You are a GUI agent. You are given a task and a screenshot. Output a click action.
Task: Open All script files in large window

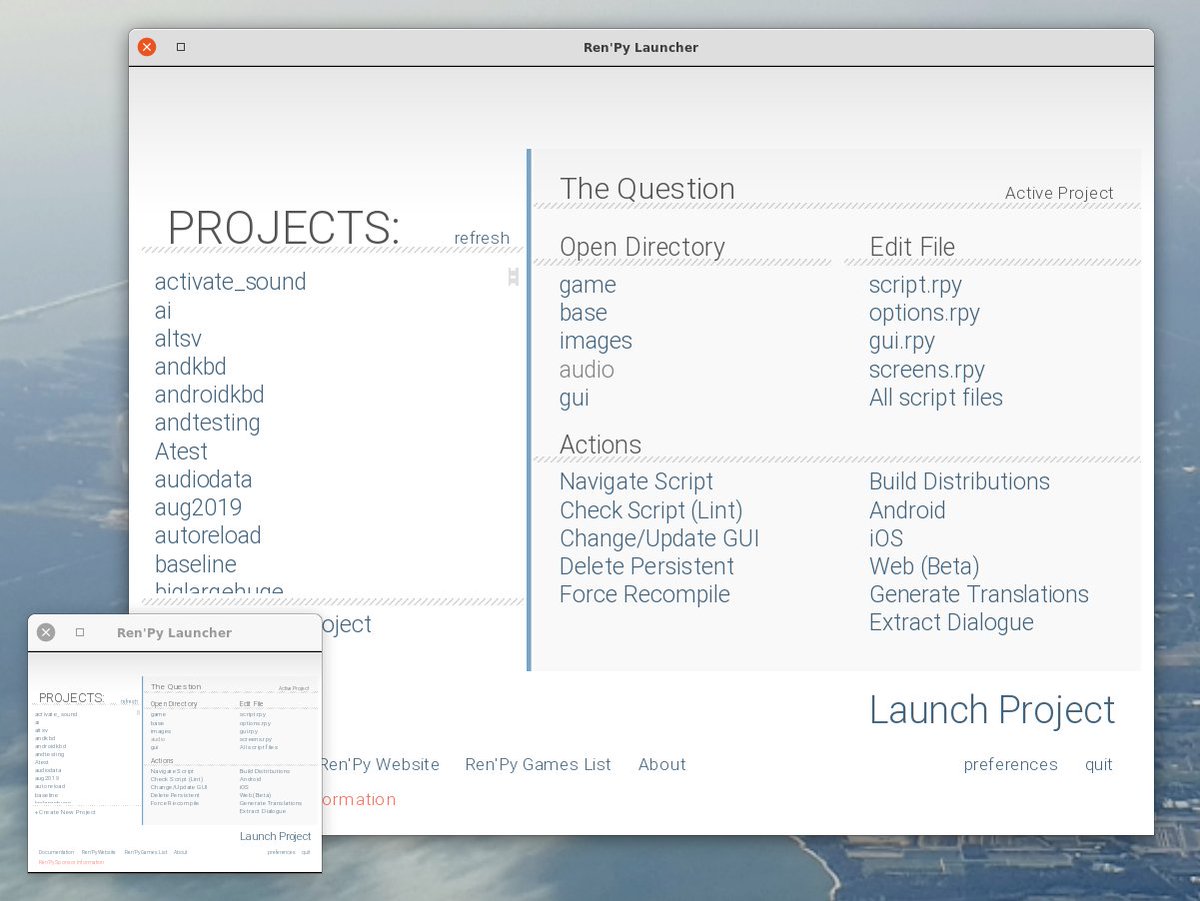point(936,397)
